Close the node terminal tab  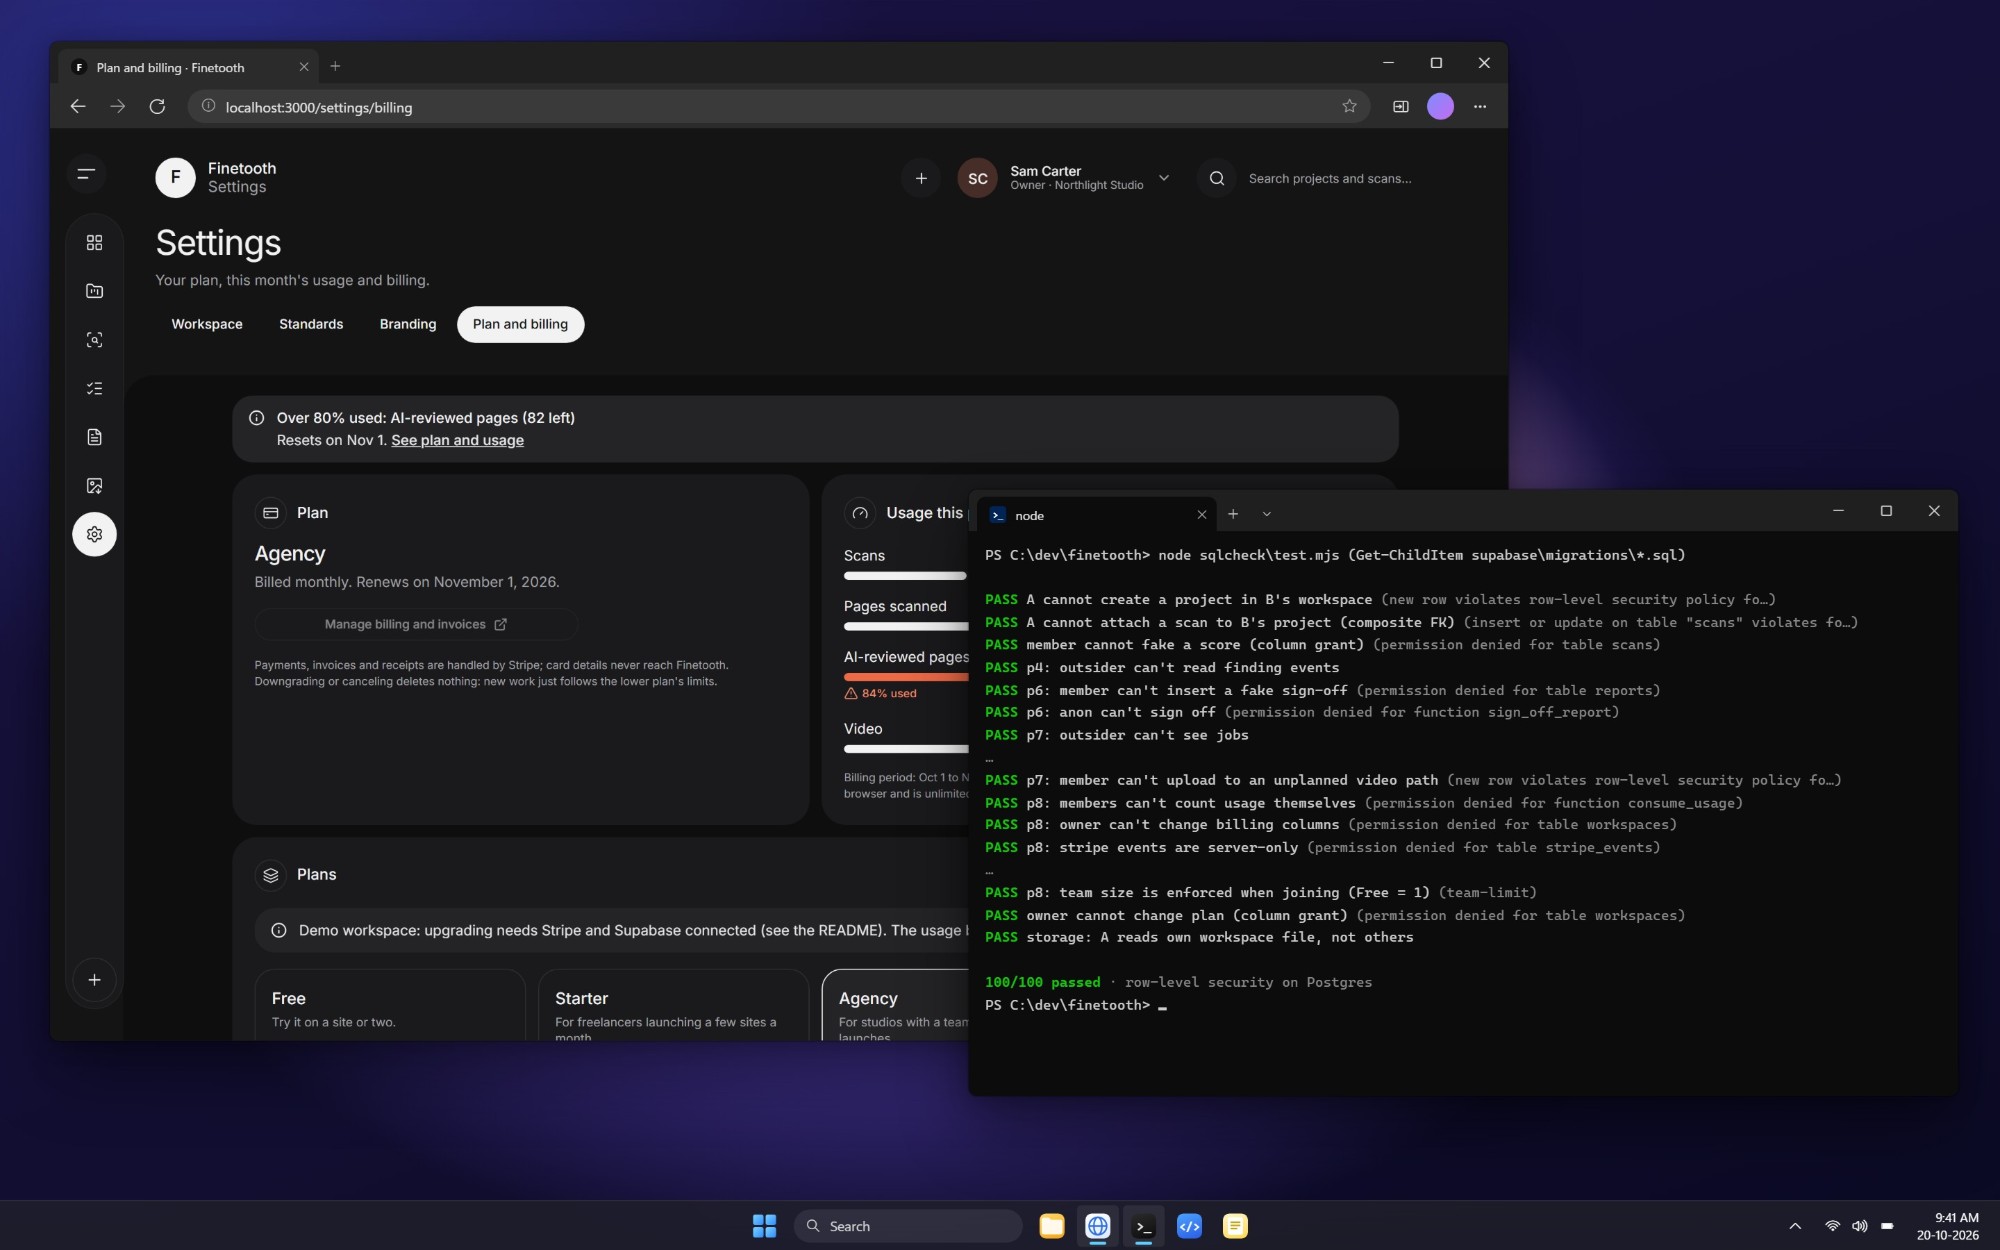[x=1202, y=515]
